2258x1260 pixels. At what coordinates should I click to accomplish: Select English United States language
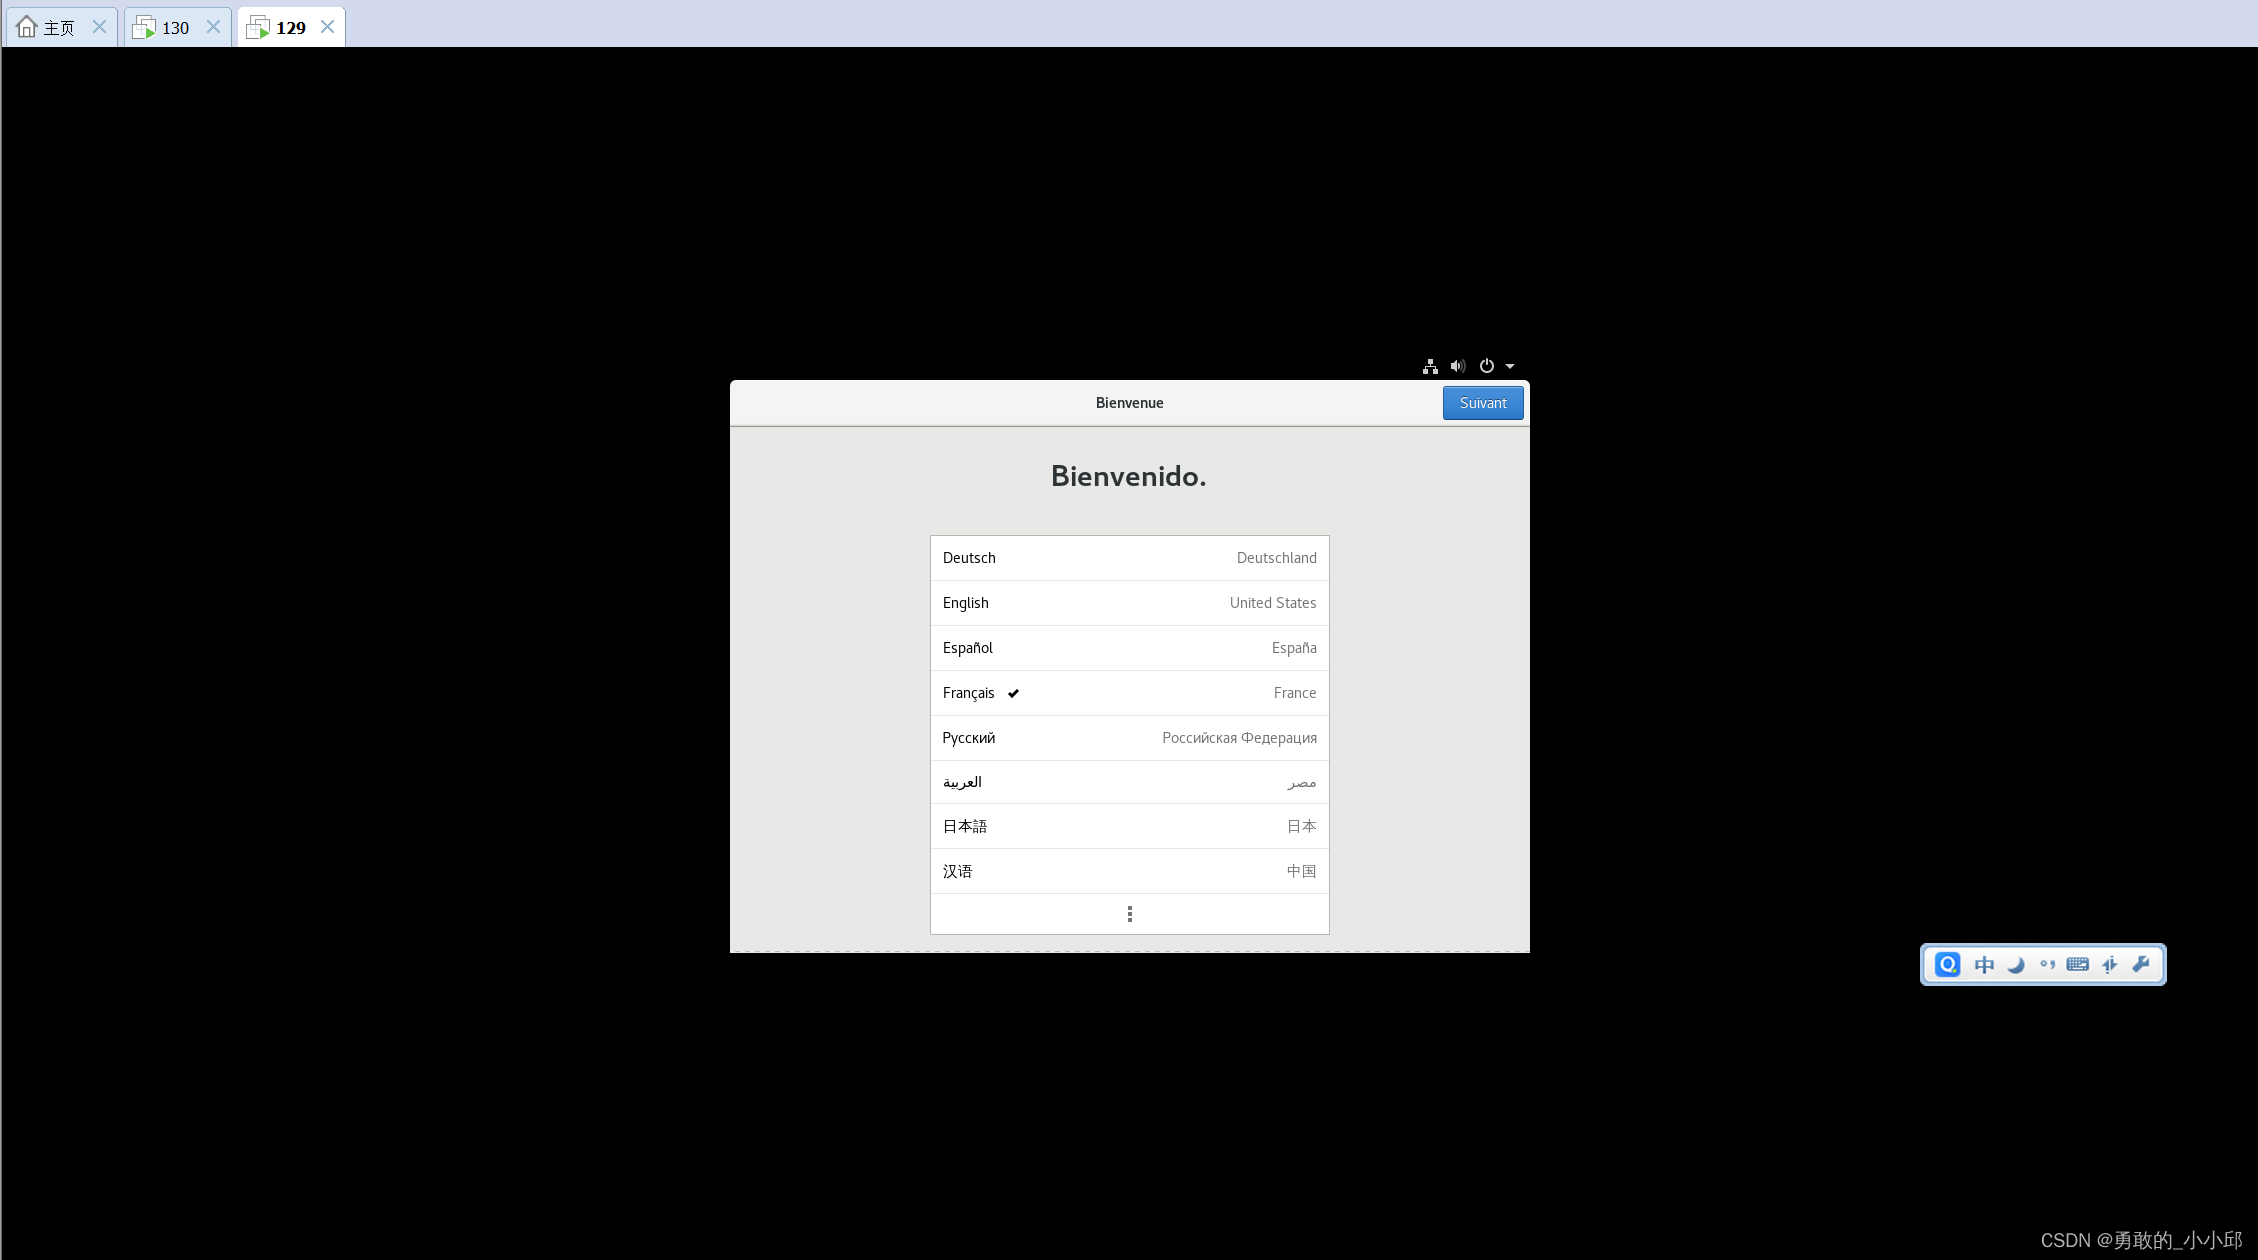[x=1129, y=602]
